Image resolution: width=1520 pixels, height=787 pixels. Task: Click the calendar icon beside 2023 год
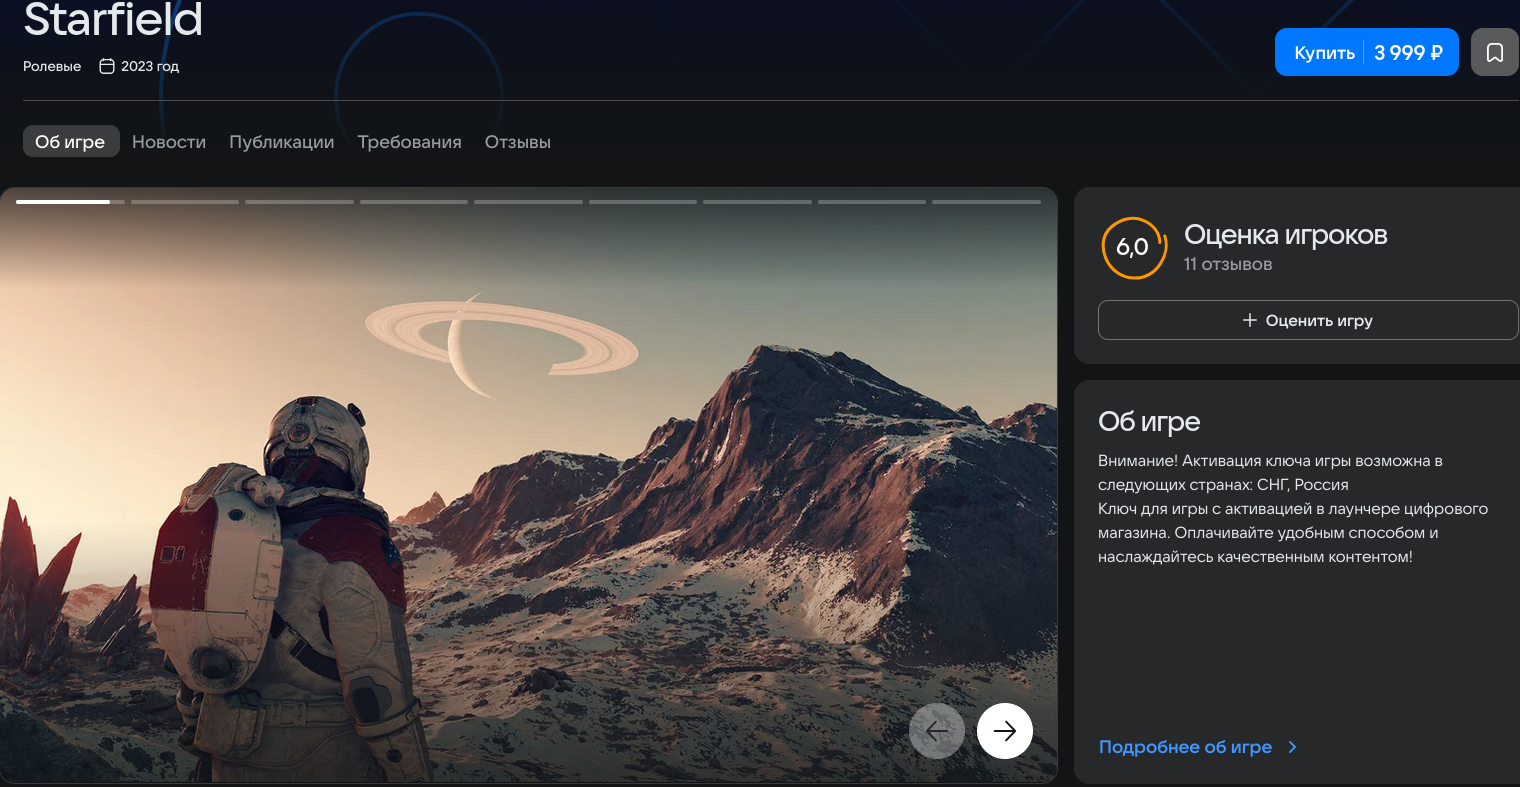(107, 66)
